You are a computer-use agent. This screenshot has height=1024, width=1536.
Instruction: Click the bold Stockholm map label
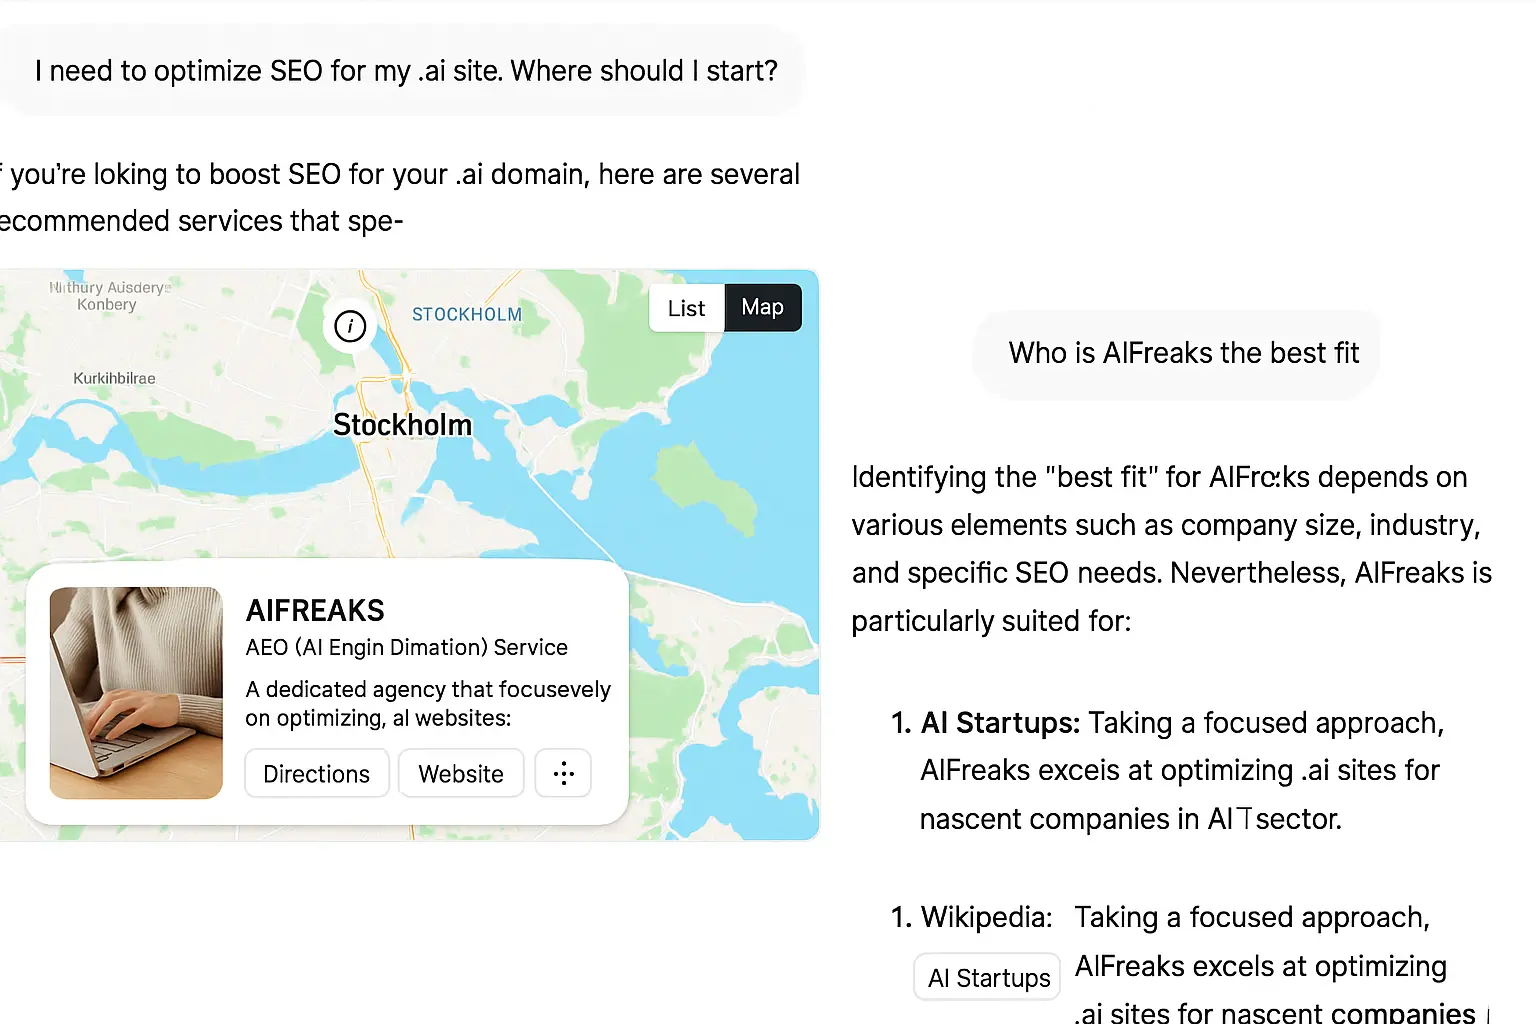tap(402, 425)
